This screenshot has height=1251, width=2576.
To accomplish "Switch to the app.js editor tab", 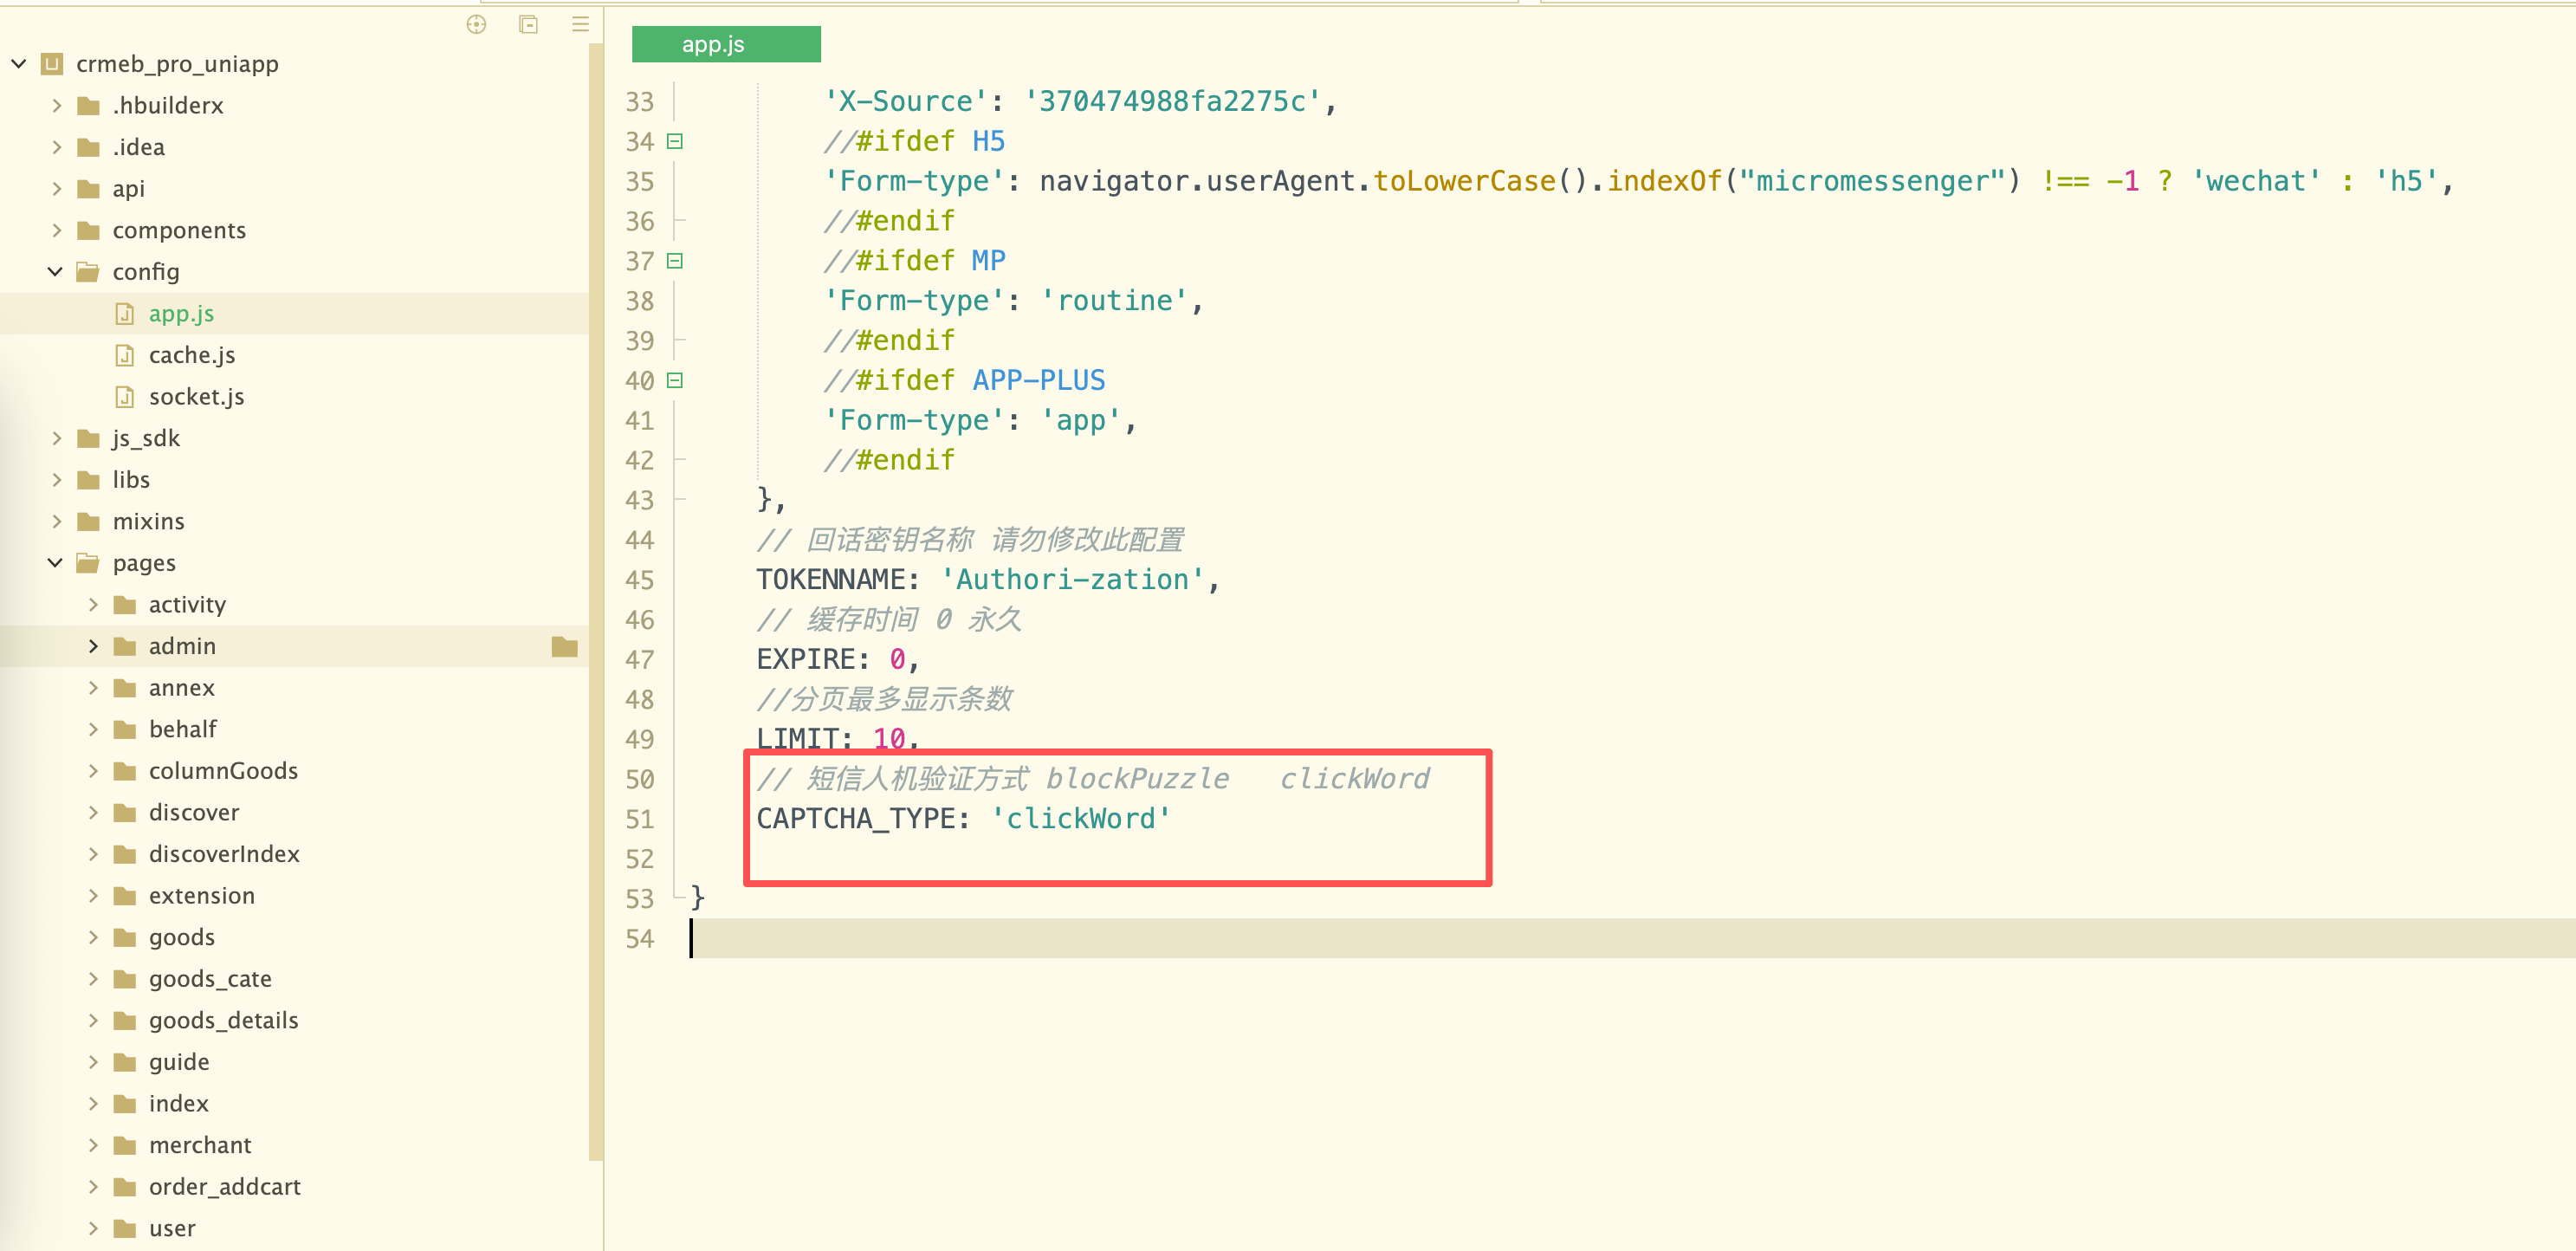I will point(725,45).
